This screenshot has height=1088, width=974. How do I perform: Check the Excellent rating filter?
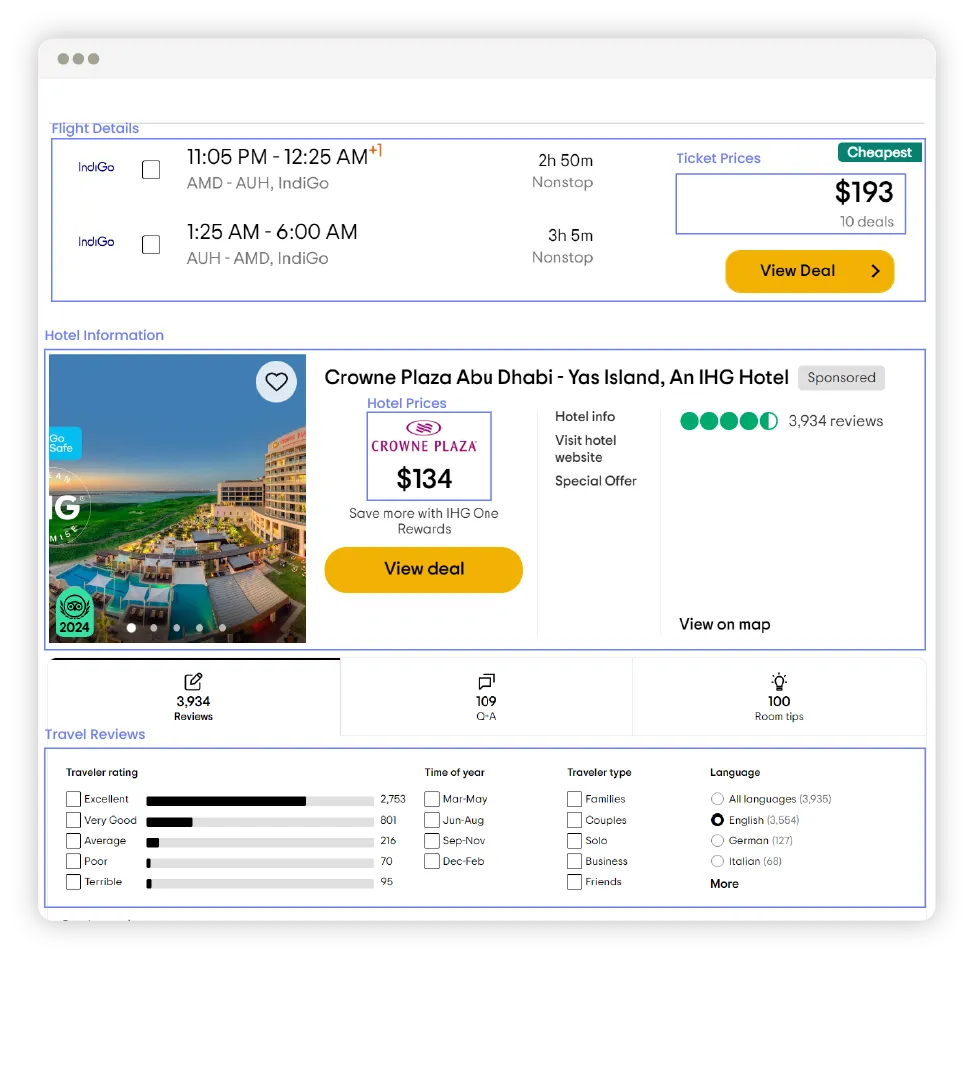73,799
